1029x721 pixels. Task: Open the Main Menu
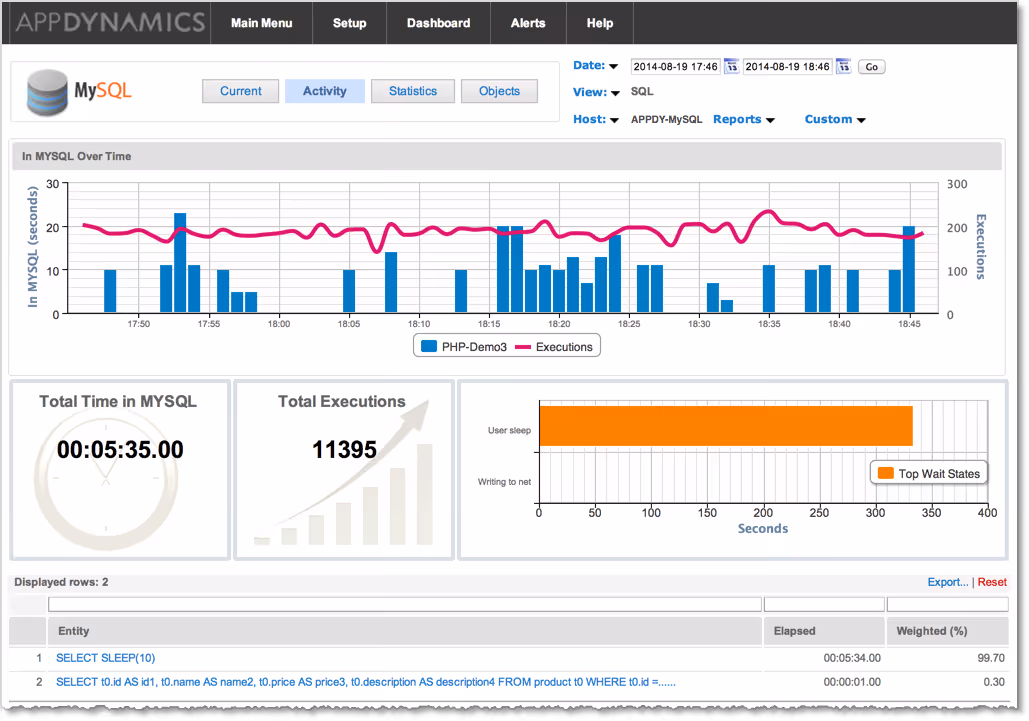click(261, 23)
